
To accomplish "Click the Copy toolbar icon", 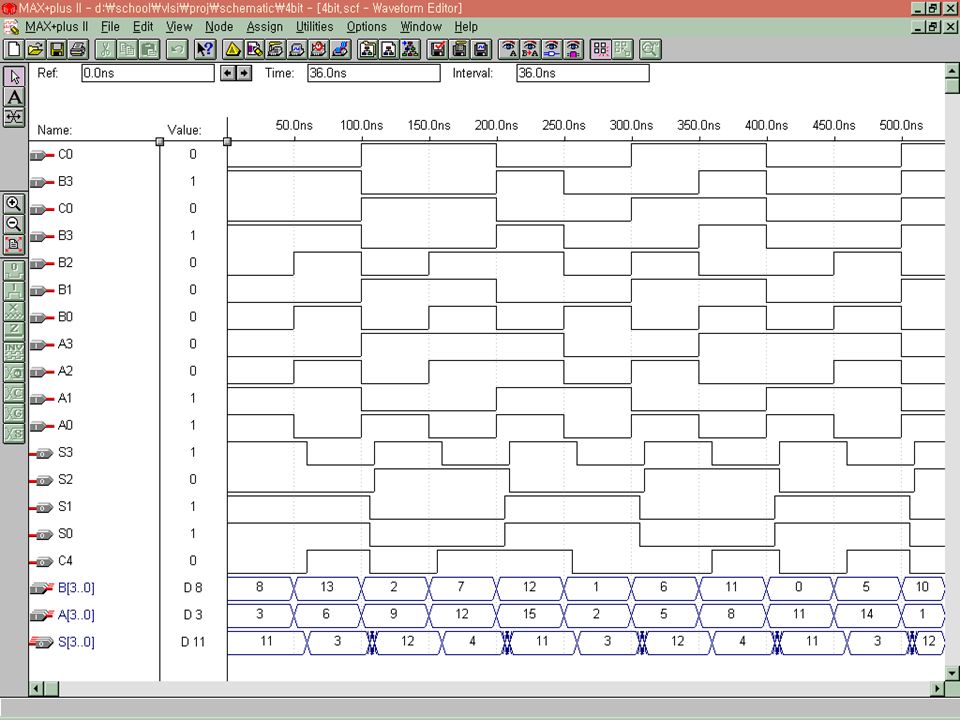I will click(x=127, y=50).
